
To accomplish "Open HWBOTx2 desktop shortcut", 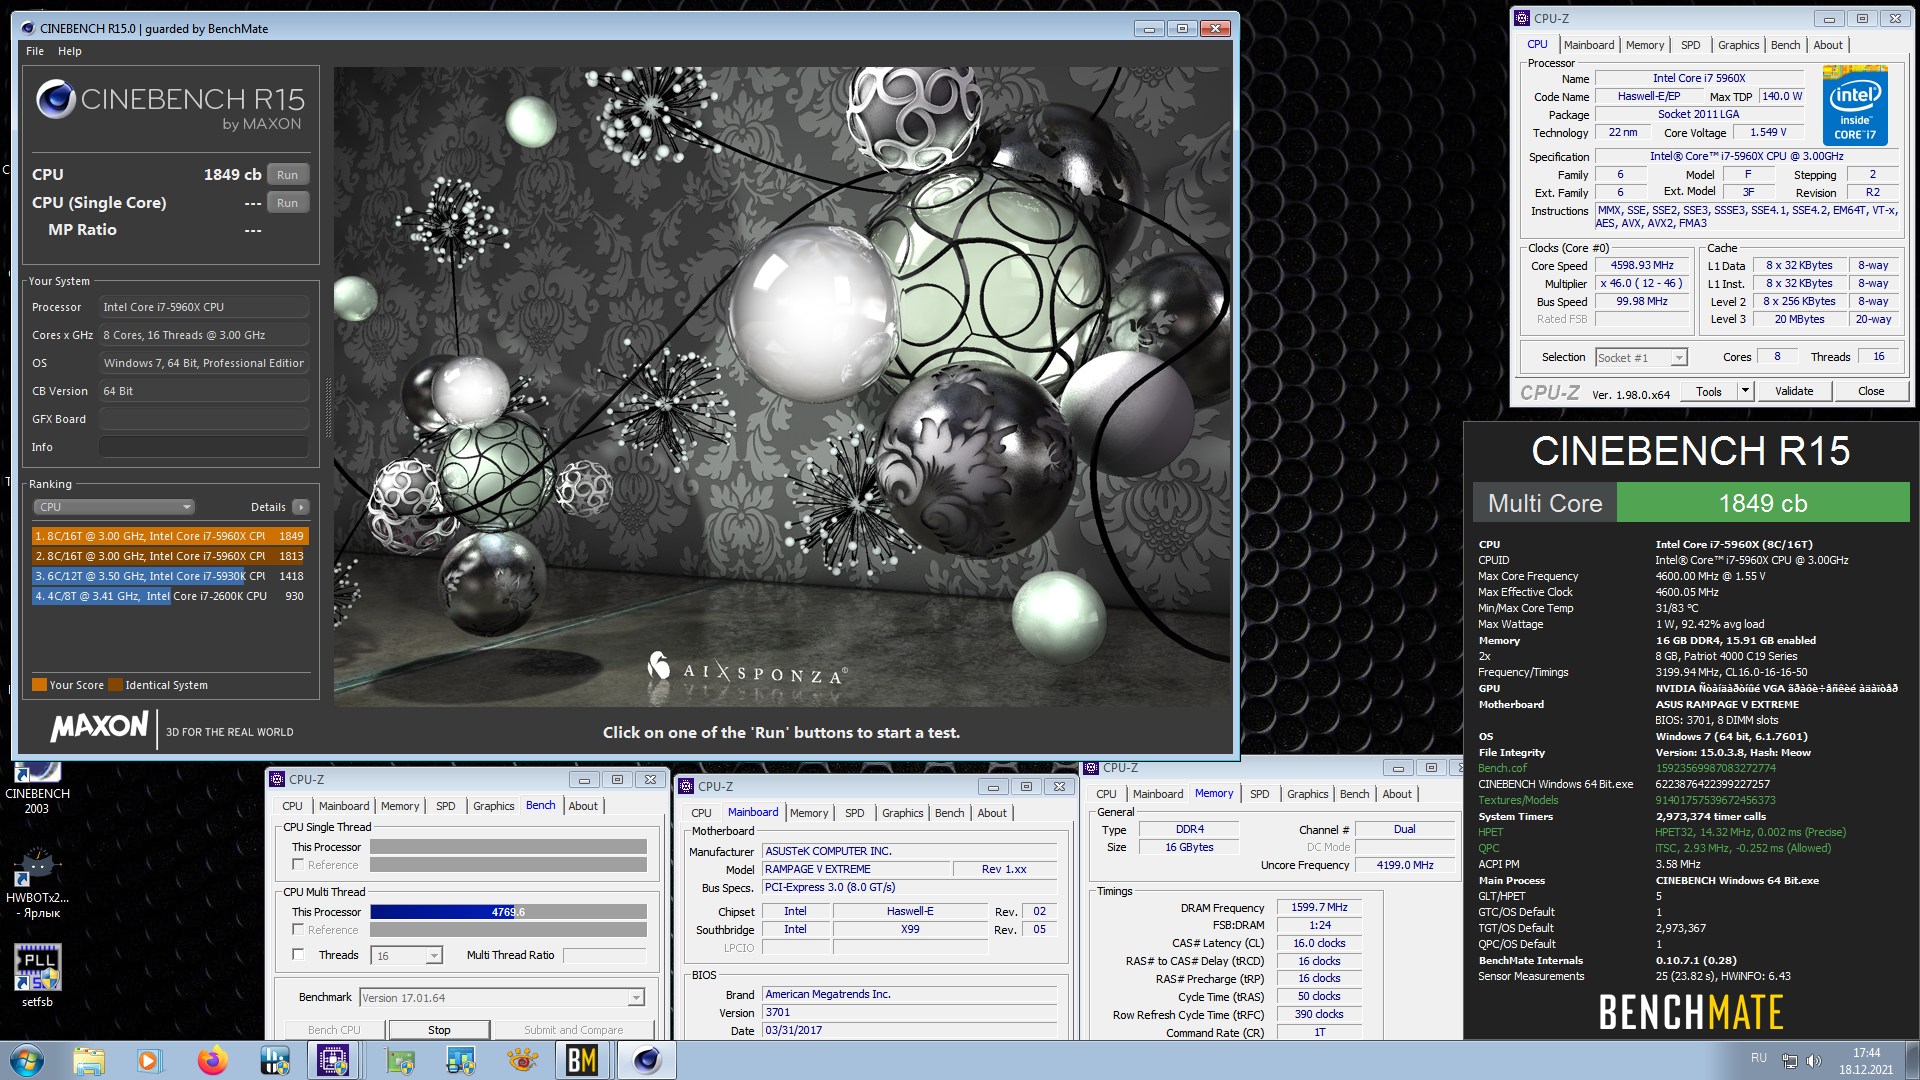I will pos(37,883).
